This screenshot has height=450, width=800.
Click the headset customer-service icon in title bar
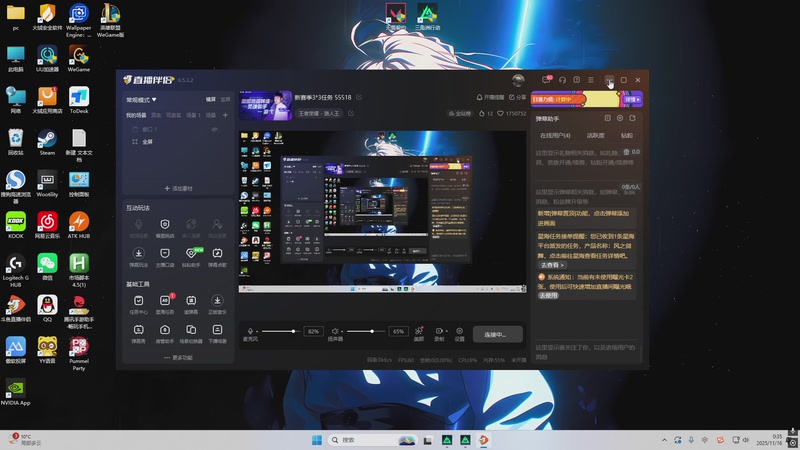562,80
